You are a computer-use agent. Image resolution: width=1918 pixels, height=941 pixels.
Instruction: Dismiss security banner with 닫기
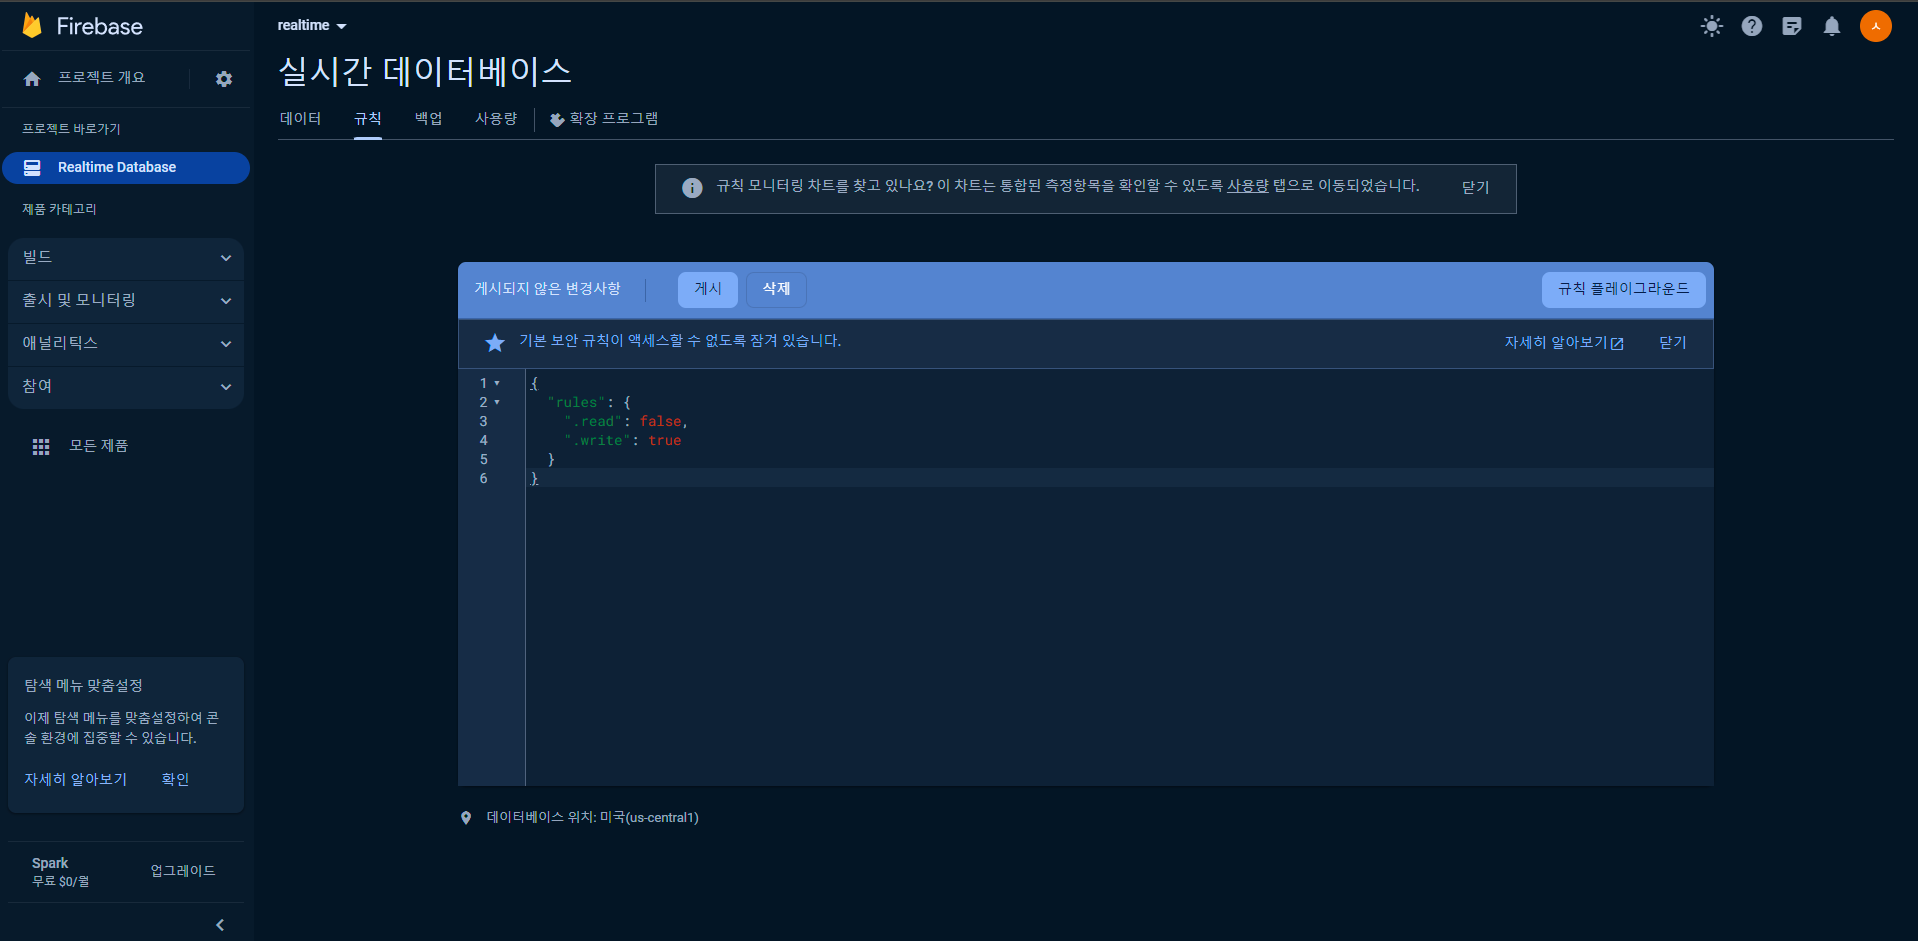point(1673,343)
